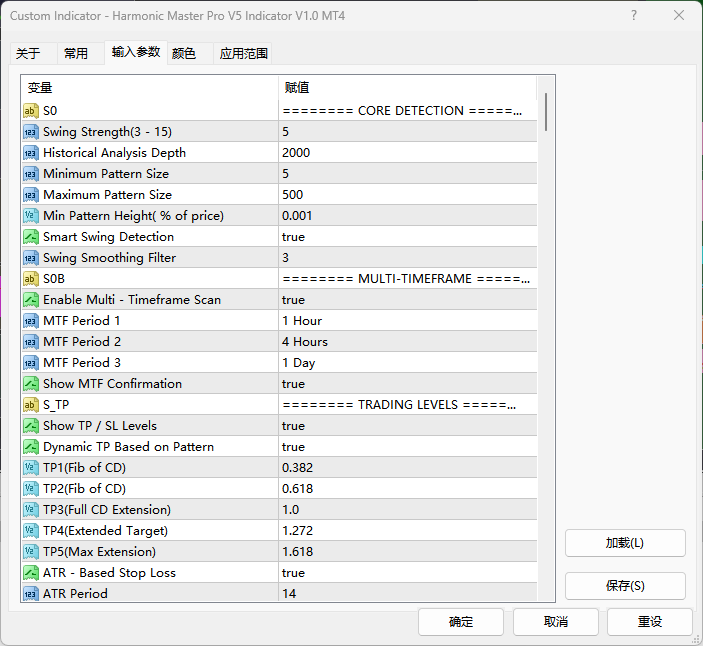Click the double icon beside TP4(Extended Target)
Viewport: 703px width, 646px height.
(30, 531)
